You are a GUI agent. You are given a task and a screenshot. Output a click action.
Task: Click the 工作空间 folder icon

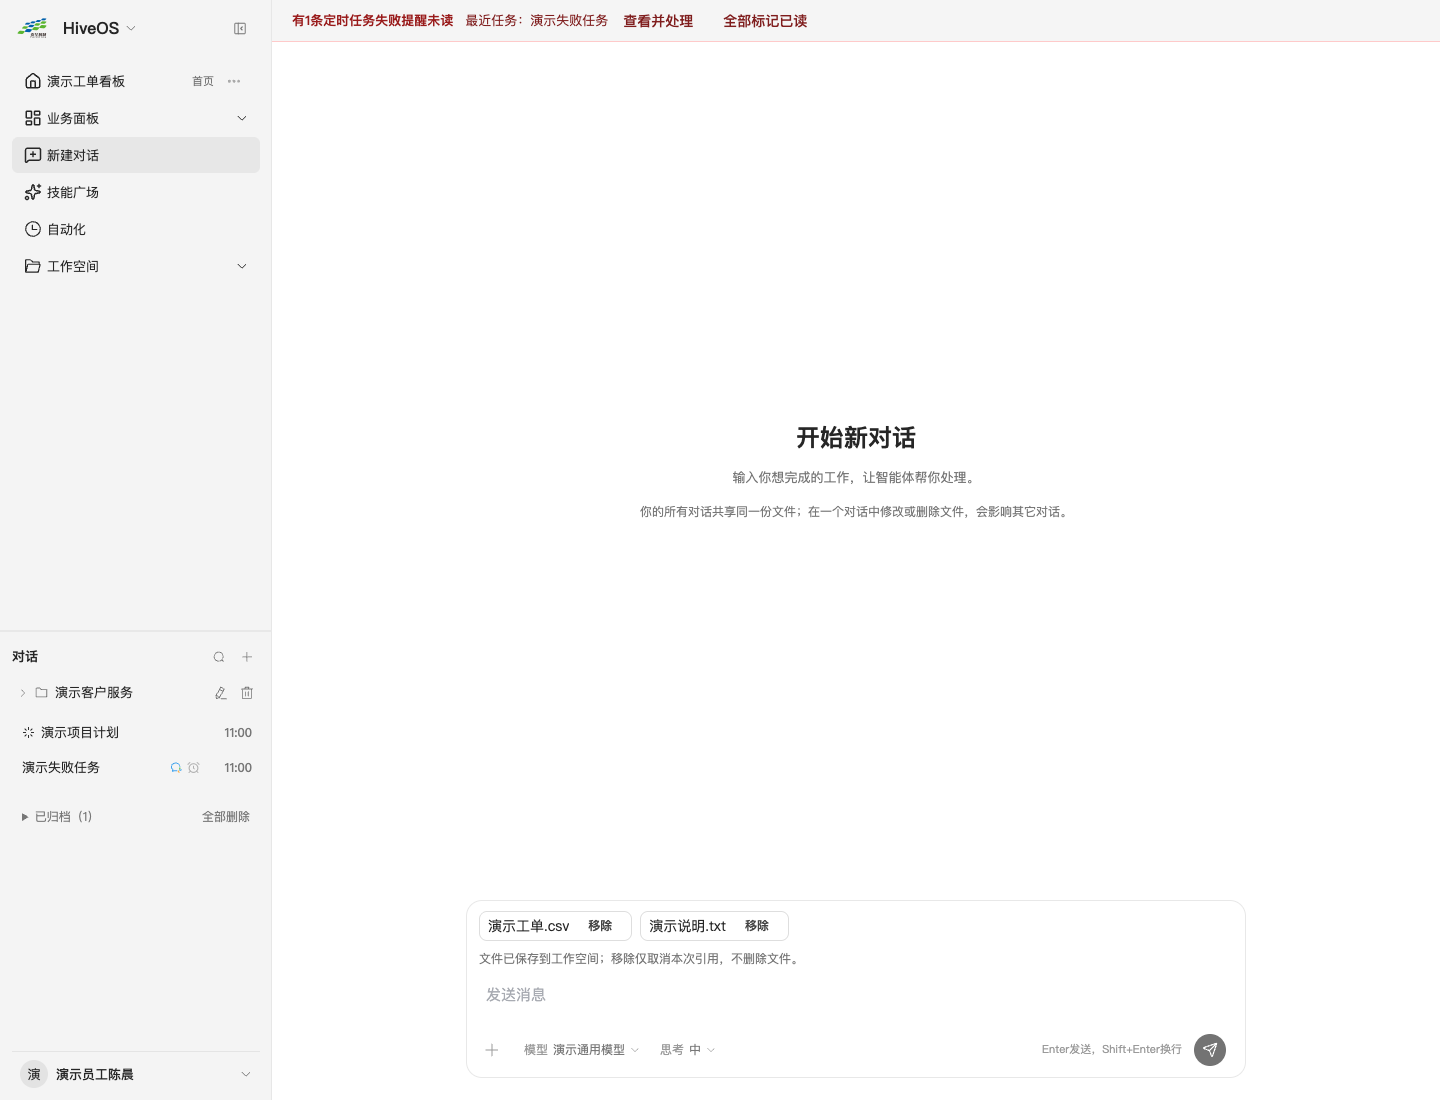[33, 266]
